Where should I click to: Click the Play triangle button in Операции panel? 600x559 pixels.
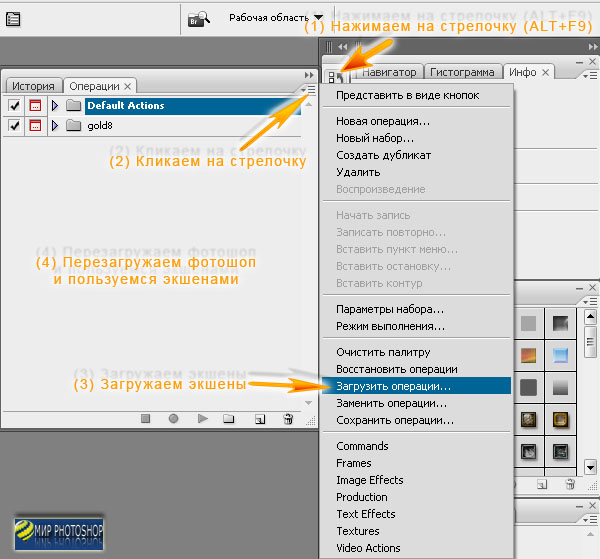203,419
